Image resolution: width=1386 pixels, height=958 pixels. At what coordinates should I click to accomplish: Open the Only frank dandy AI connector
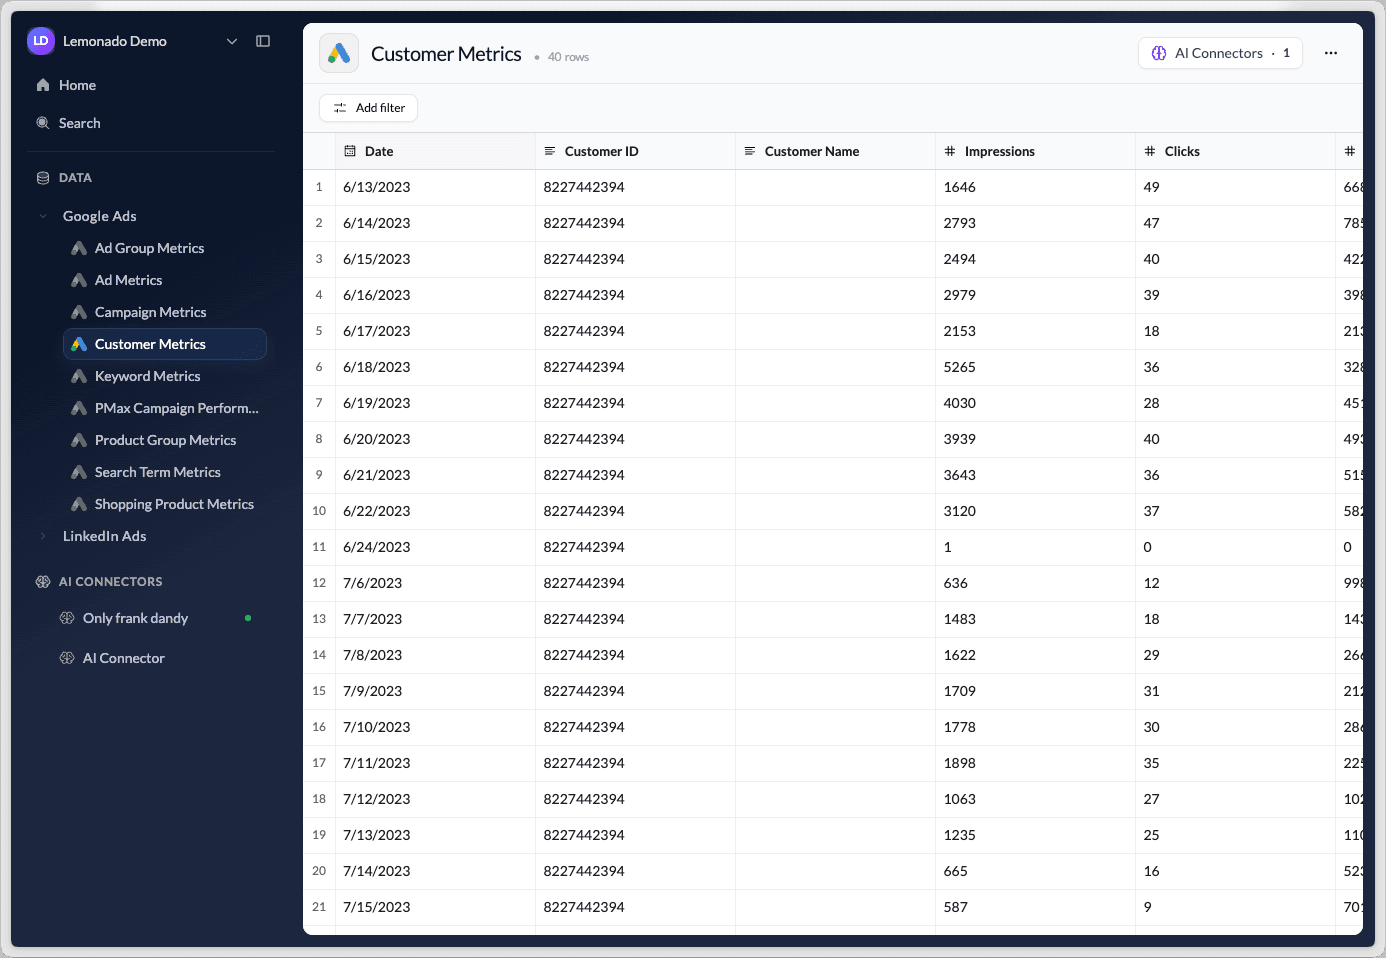(x=135, y=617)
